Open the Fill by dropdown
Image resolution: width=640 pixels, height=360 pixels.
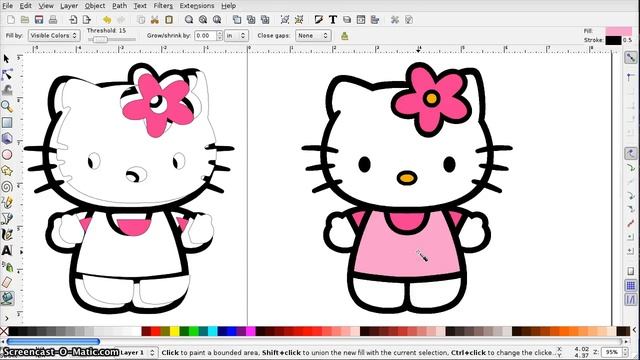(x=54, y=36)
